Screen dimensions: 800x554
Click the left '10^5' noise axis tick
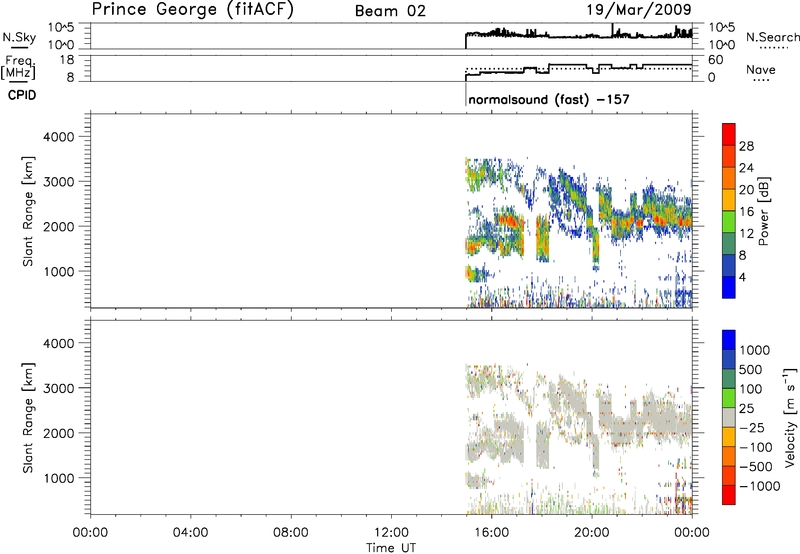tap(61, 27)
